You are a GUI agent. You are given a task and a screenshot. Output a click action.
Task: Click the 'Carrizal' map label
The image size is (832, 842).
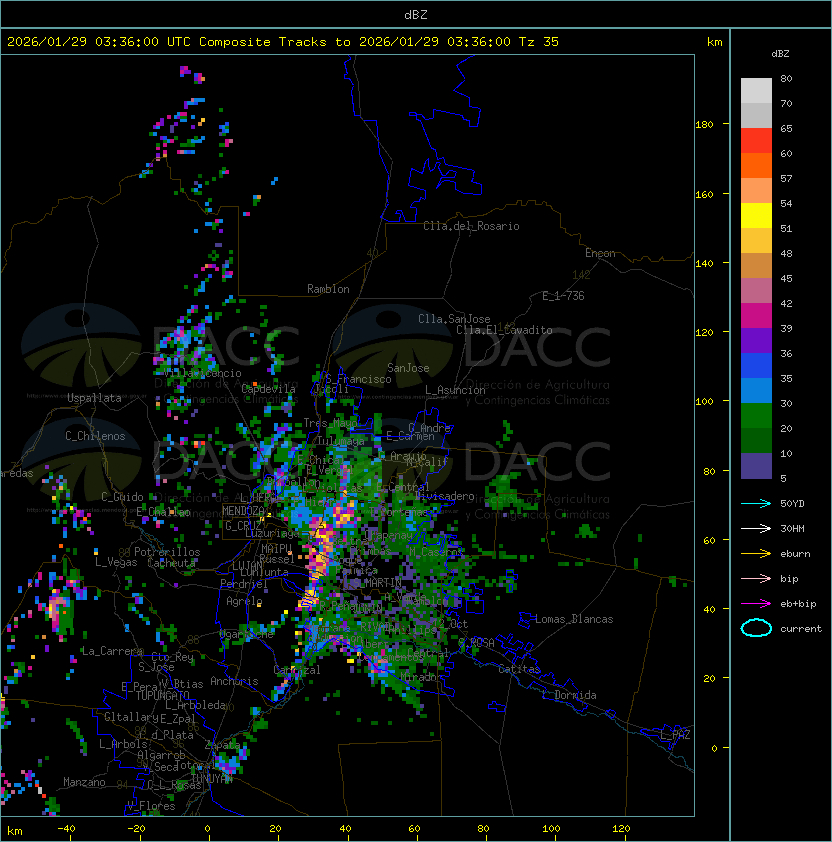pyautogui.click(x=297, y=670)
